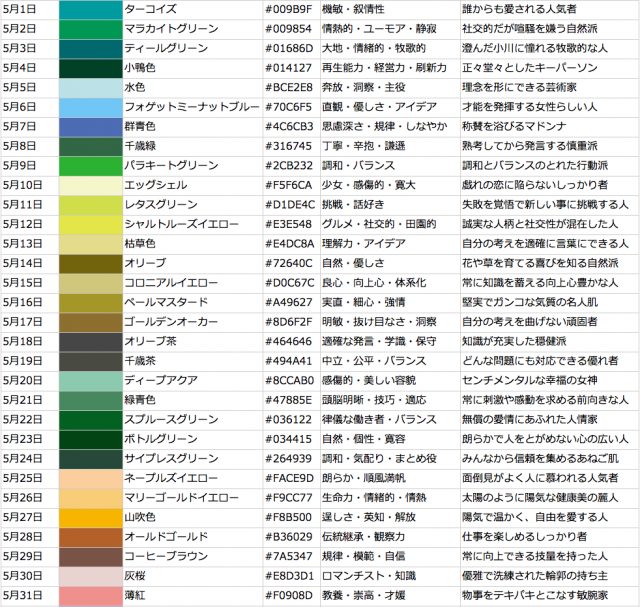640x607 pixels.
Task: Select the dark ボトルグリーン color swatch
Action: click(90, 439)
